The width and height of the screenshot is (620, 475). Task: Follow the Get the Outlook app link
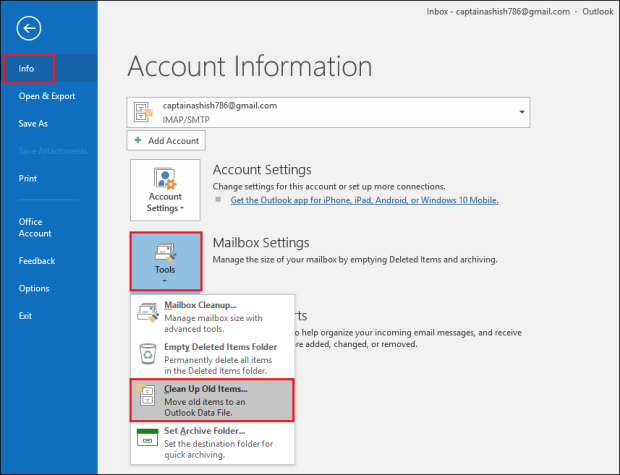coord(364,200)
